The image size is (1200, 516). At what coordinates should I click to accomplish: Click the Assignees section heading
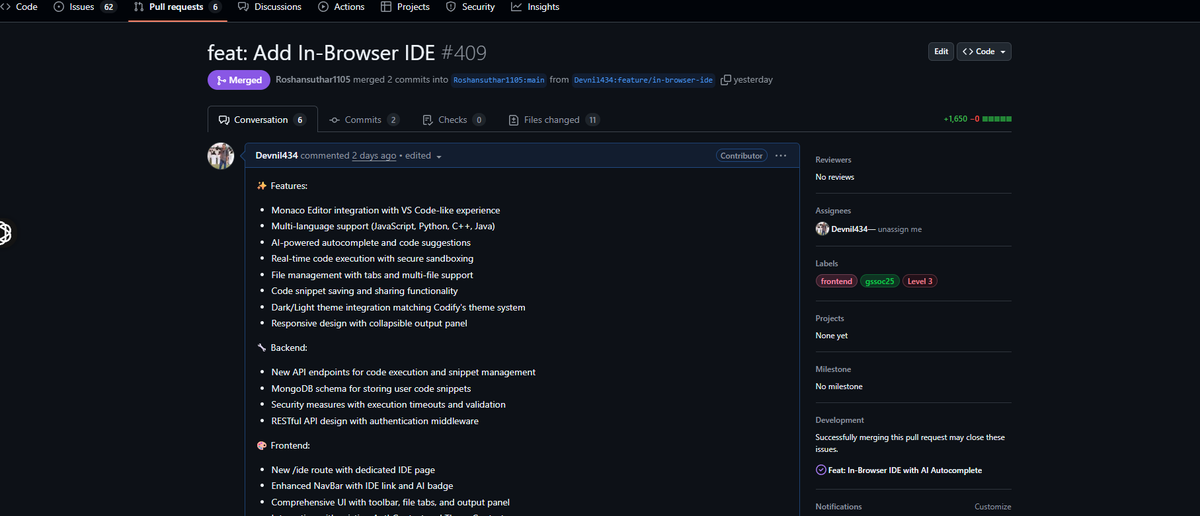click(833, 211)
